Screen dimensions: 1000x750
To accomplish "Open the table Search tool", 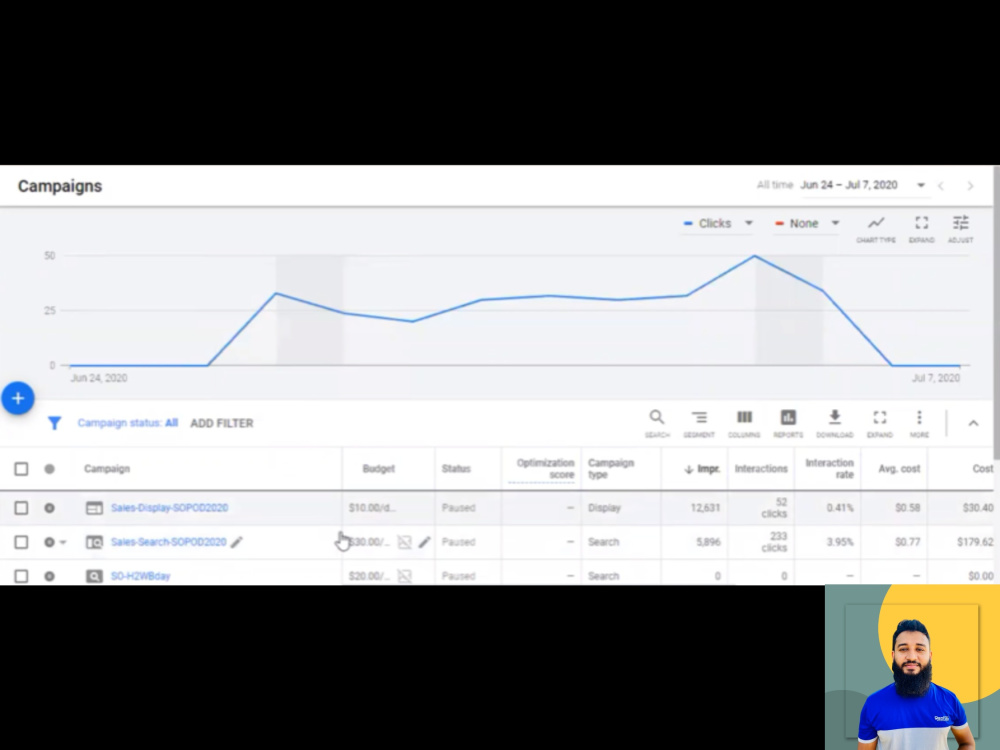I will (657, 423).
